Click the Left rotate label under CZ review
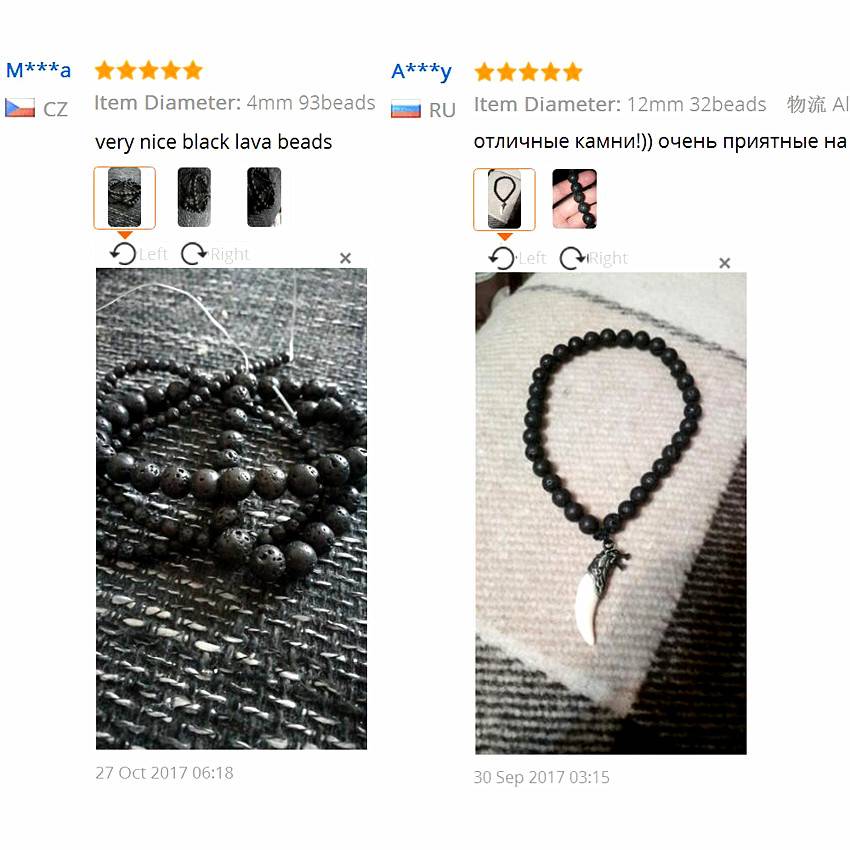850x850 pixels. point(153,254)
